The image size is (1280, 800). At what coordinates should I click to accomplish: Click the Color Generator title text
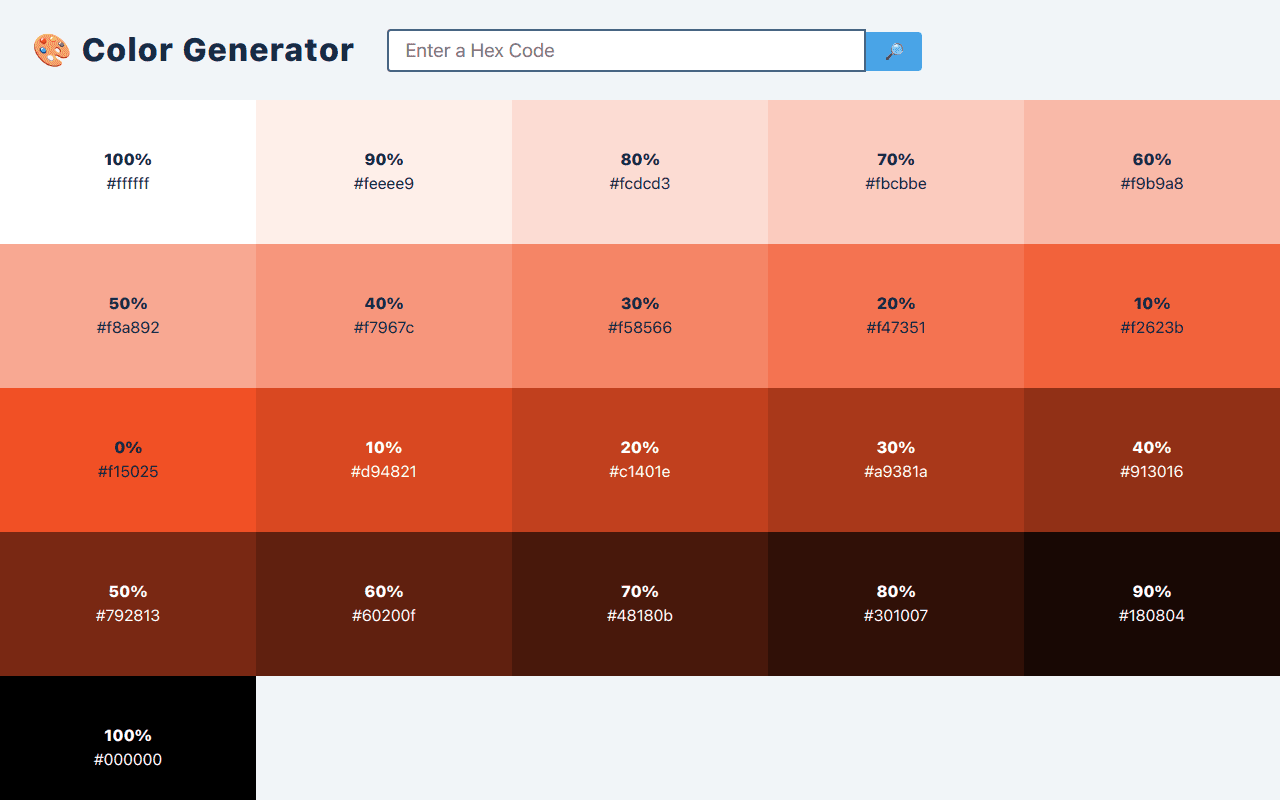click(217, 50)
